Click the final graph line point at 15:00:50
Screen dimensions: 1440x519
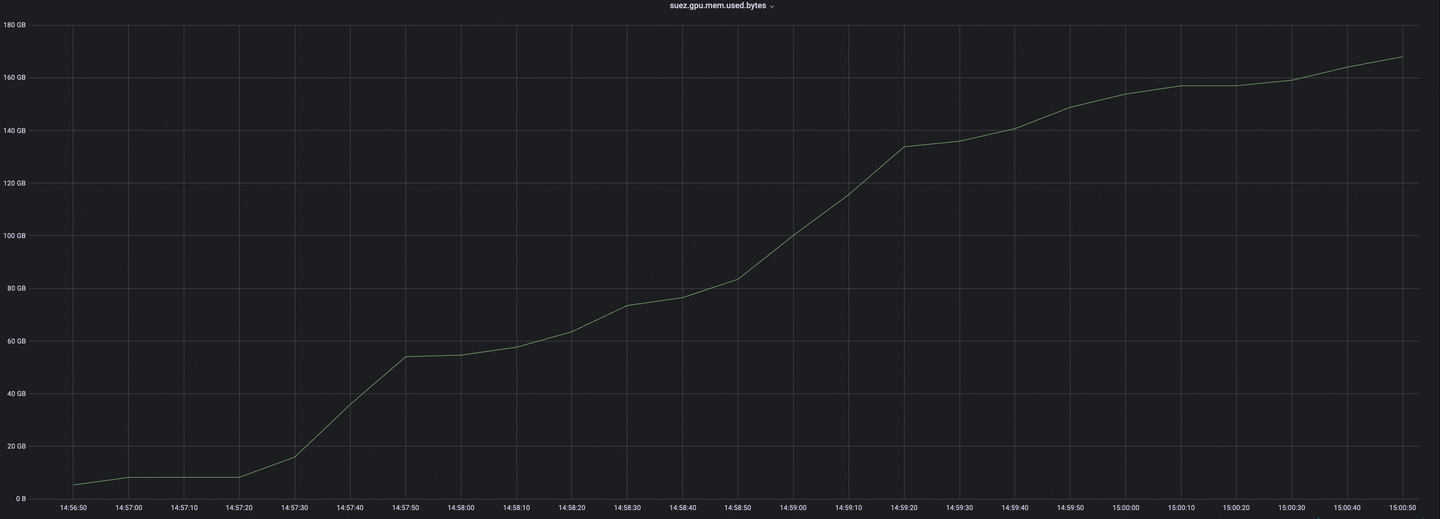(x=1402, y=57)
